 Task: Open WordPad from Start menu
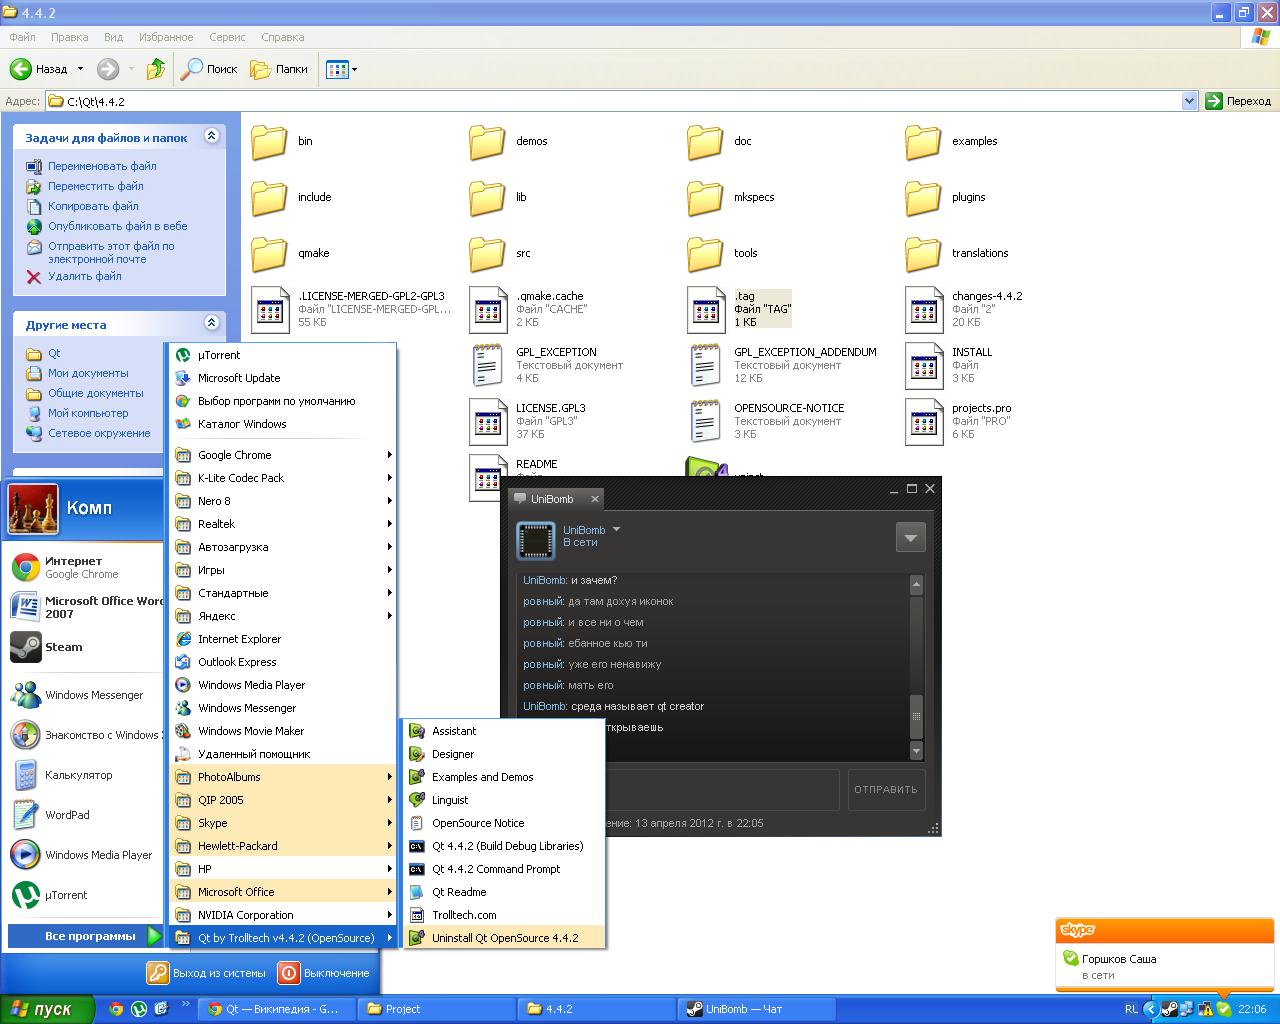coord(84,815)
